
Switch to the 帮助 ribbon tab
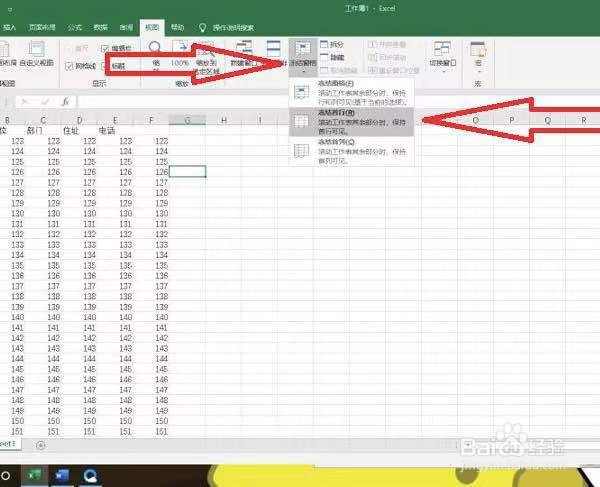tap(178, 28)
